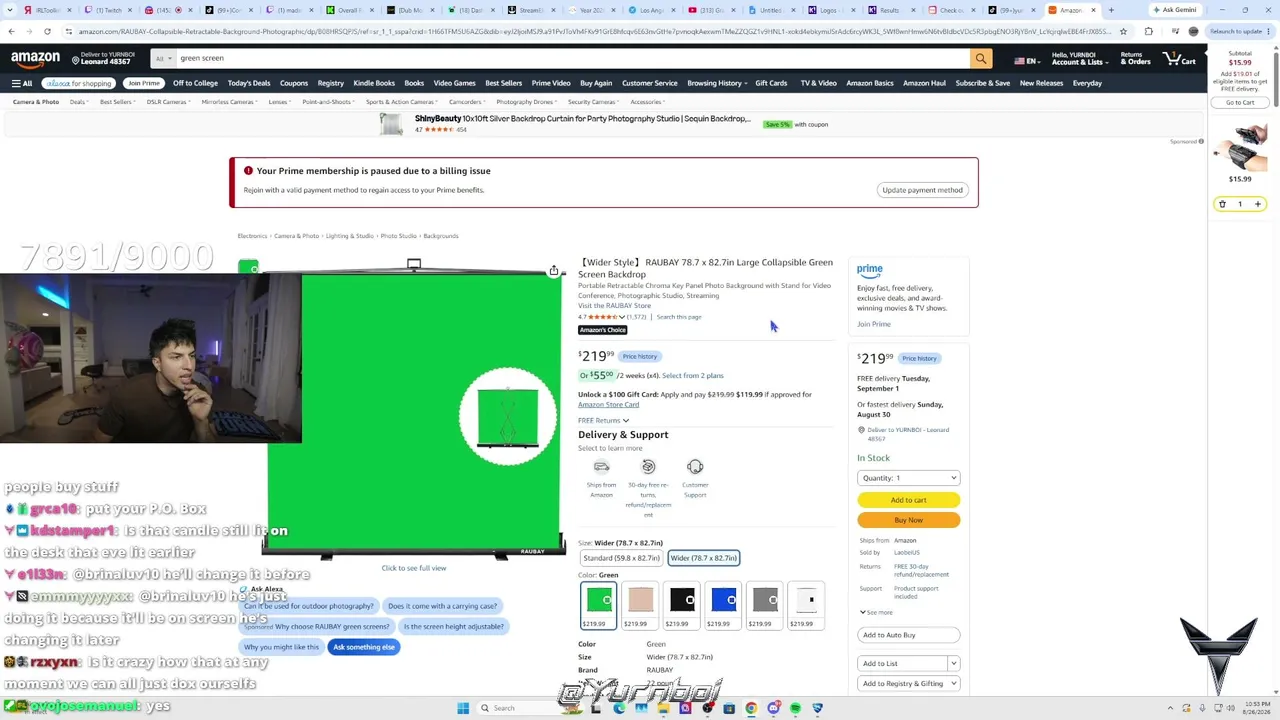Screen dimensions: 1280x720
Task: Choose the black color swatch
Action: [682, 605]
